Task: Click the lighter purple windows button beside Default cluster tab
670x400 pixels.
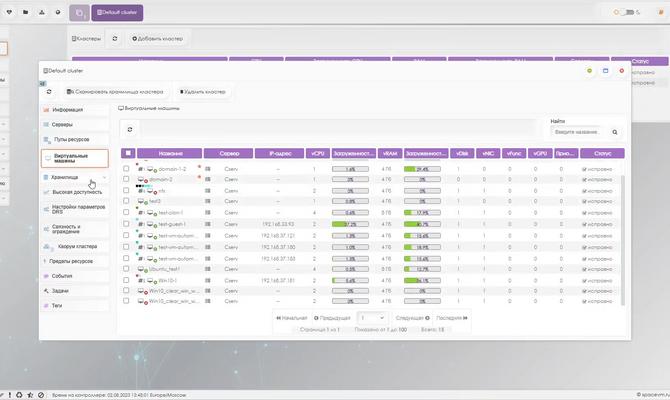Action: (79, 13)
